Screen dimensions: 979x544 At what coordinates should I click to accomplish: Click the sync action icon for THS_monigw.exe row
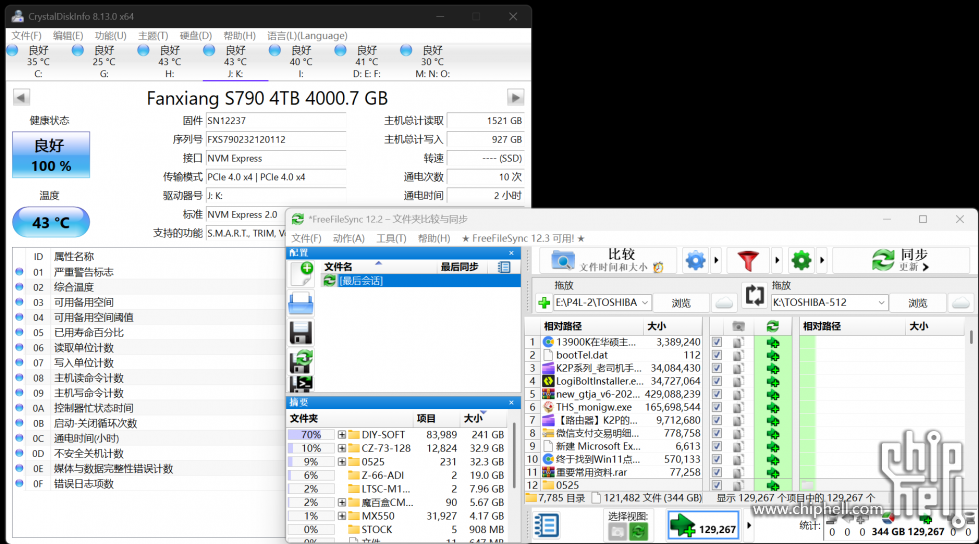[x=773, y=407]
